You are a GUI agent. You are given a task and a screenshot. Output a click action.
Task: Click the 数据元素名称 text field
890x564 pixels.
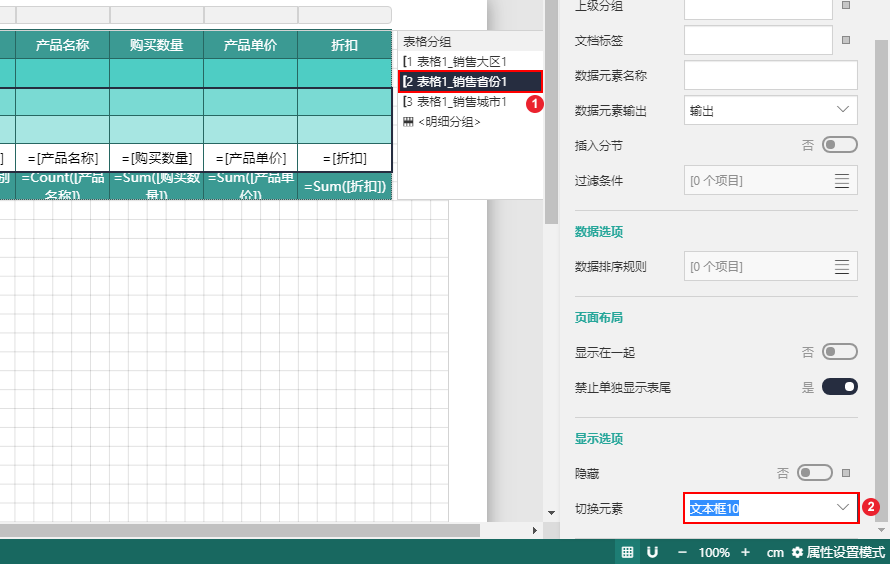click(770, 75)
